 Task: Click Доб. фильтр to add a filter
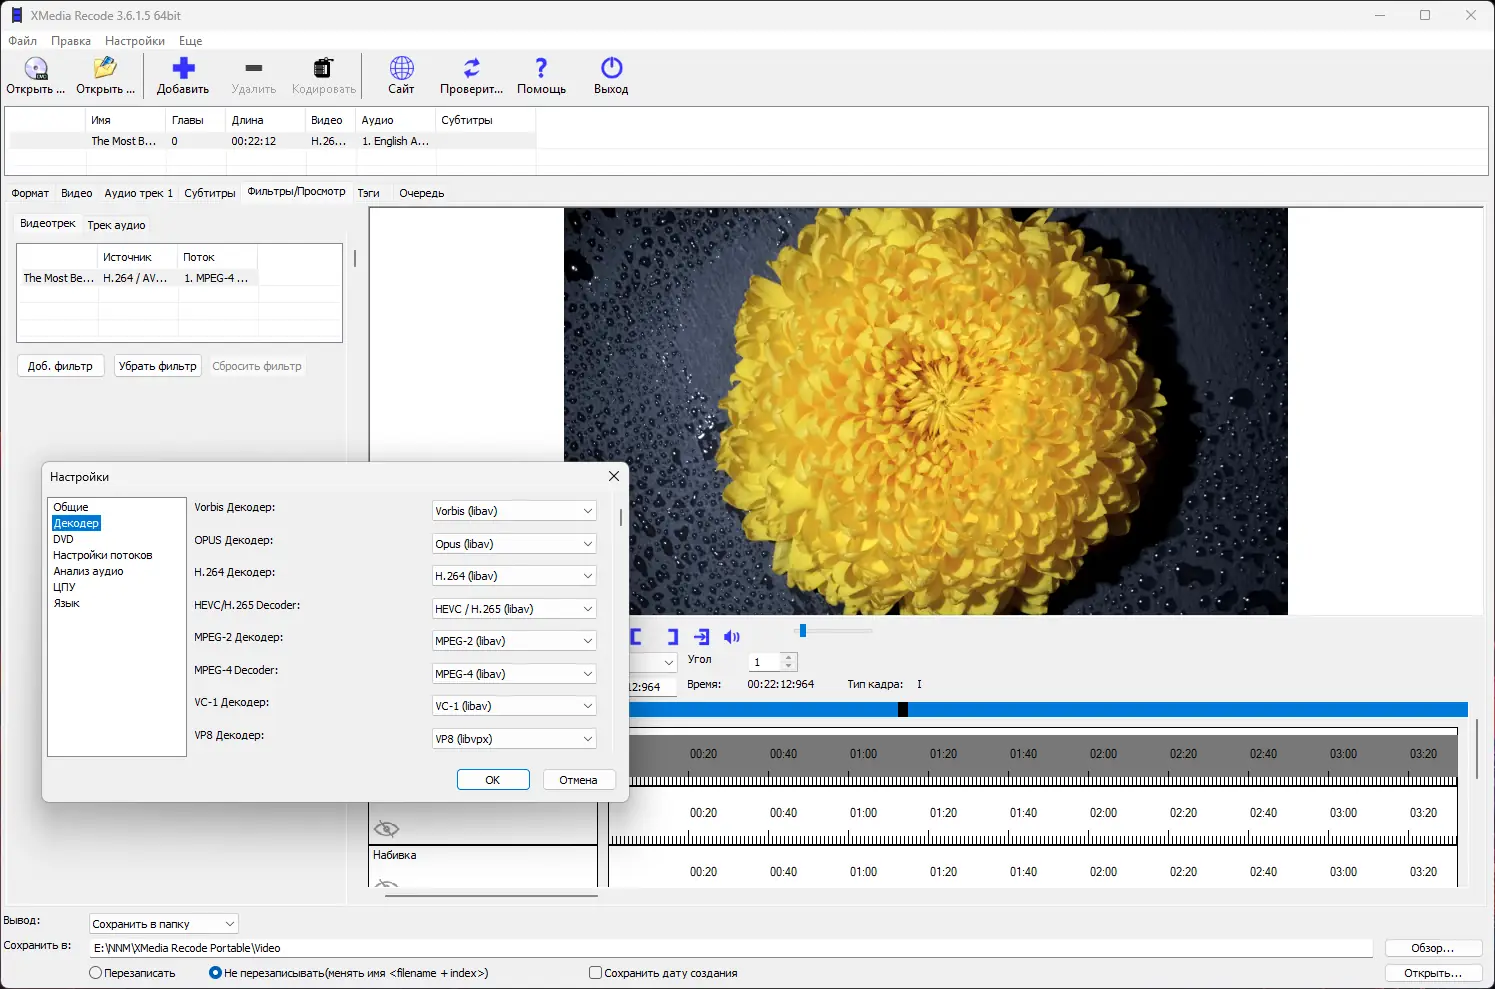[x=60, y=365]
